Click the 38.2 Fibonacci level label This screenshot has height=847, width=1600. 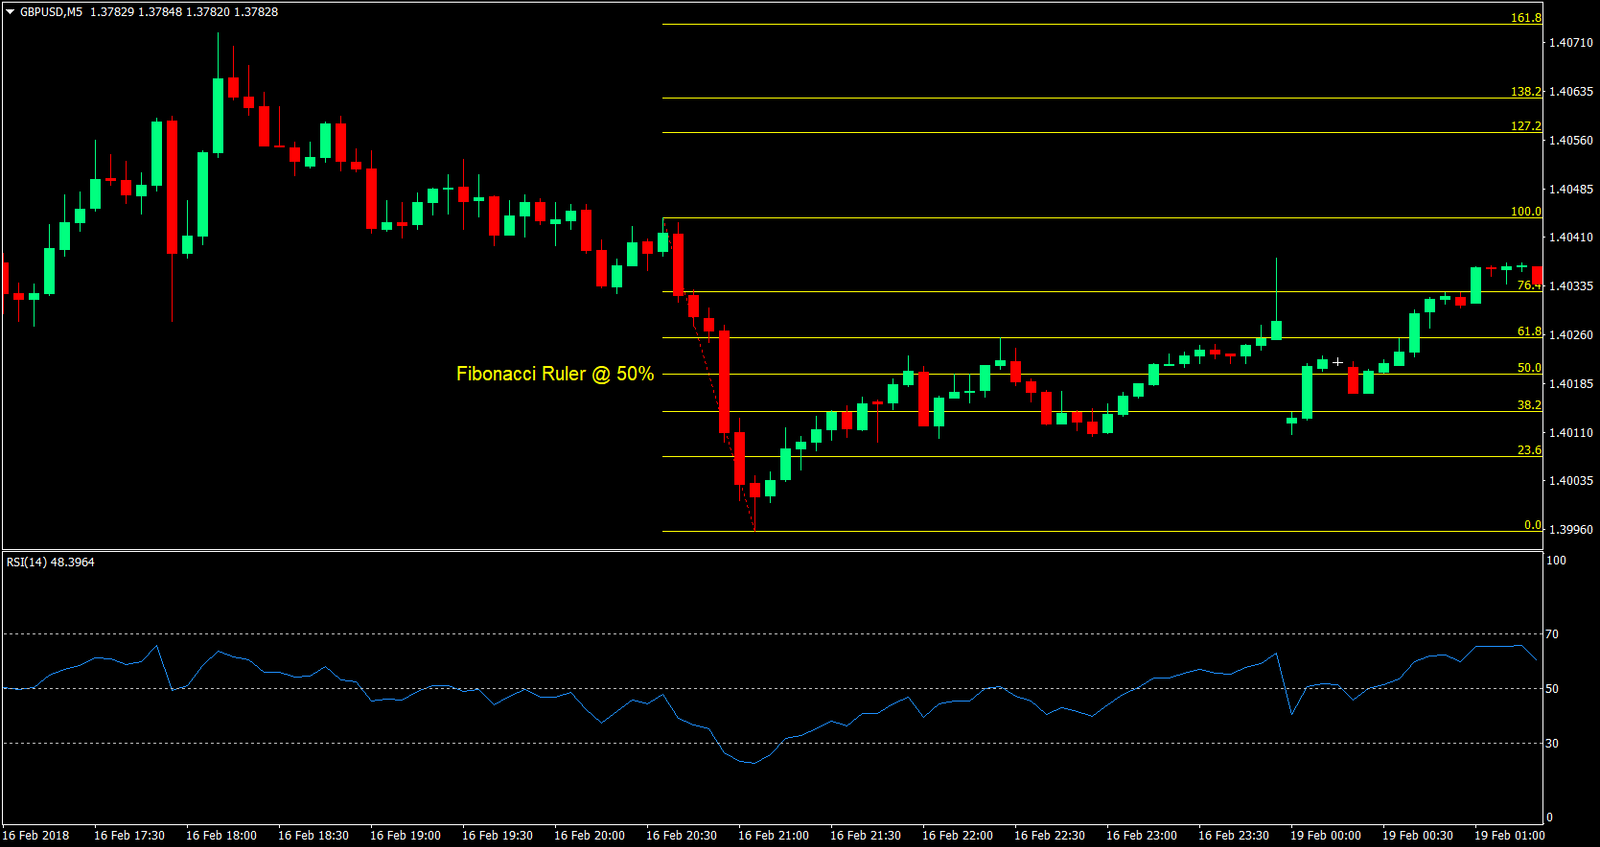click(1529, 405)
